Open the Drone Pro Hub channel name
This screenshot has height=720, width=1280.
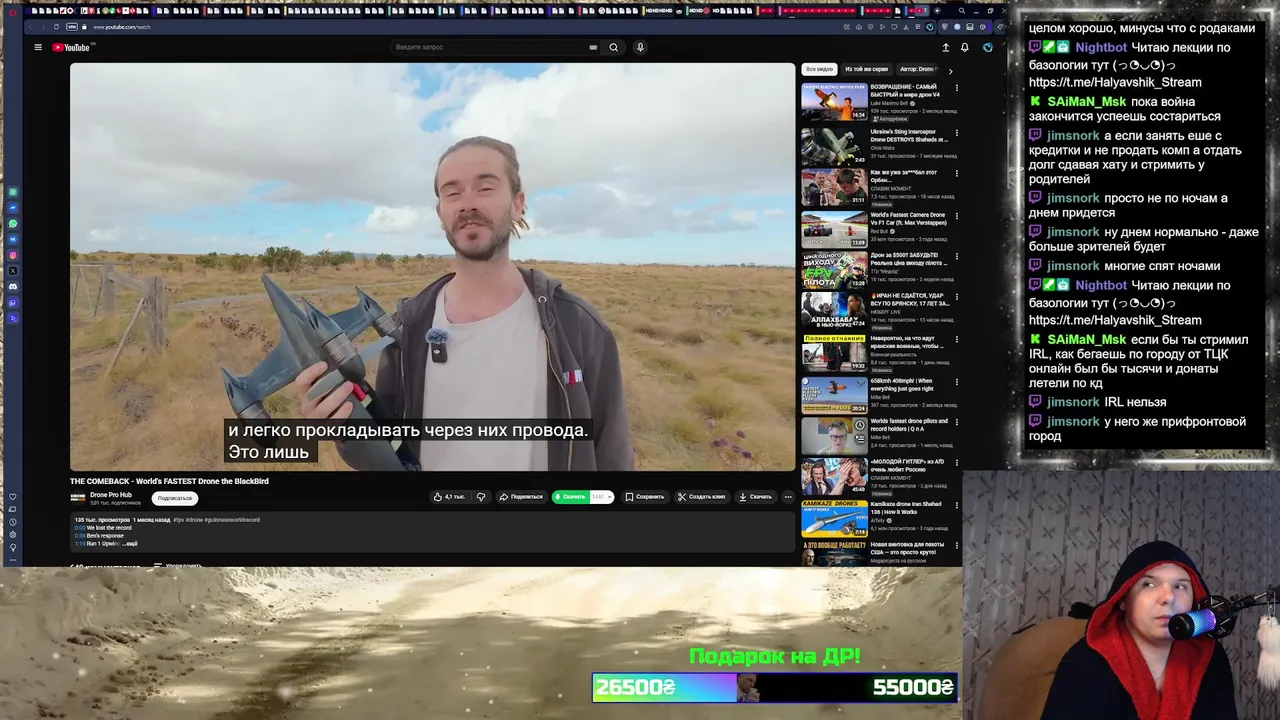[x=111, y=495]
